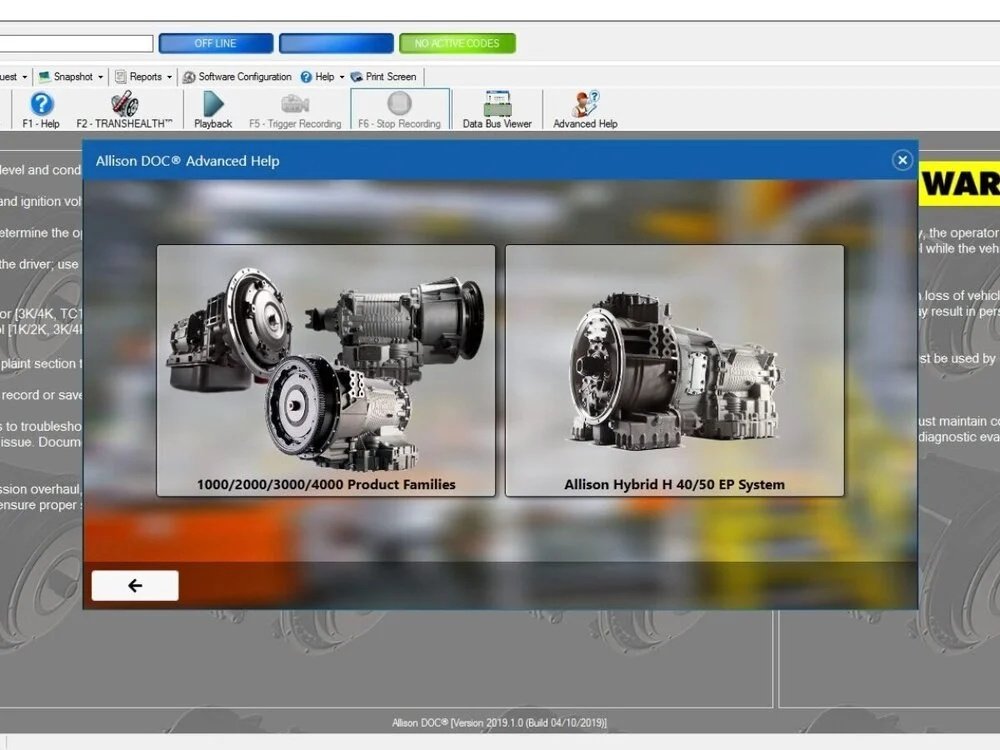1000x750 pixels.
Task: Expand the Reports dropdown menu
Action: click(x=143, y=77)
